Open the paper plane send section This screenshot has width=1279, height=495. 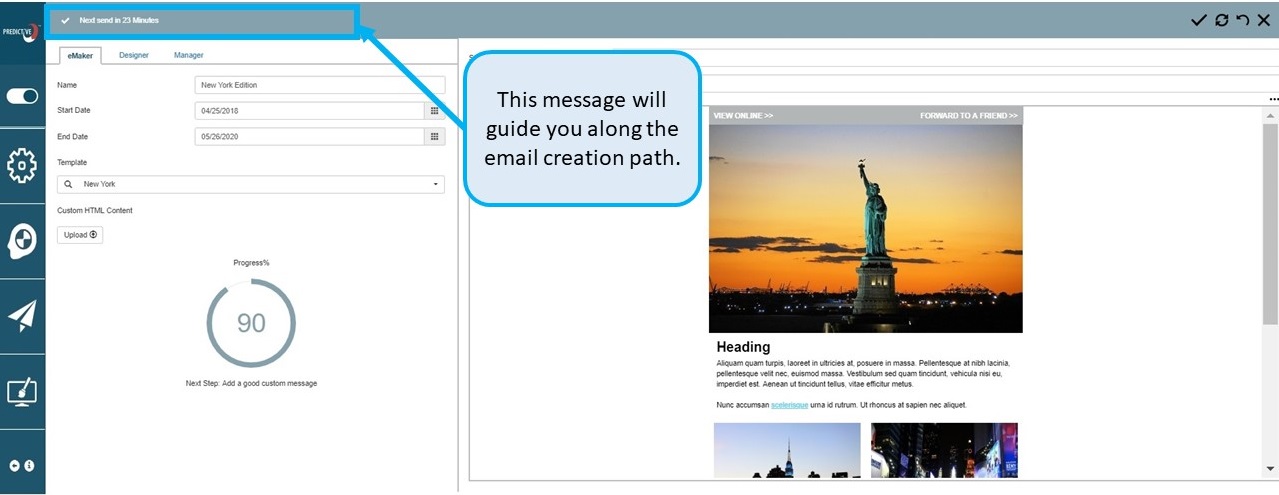[x=22, y=316]
